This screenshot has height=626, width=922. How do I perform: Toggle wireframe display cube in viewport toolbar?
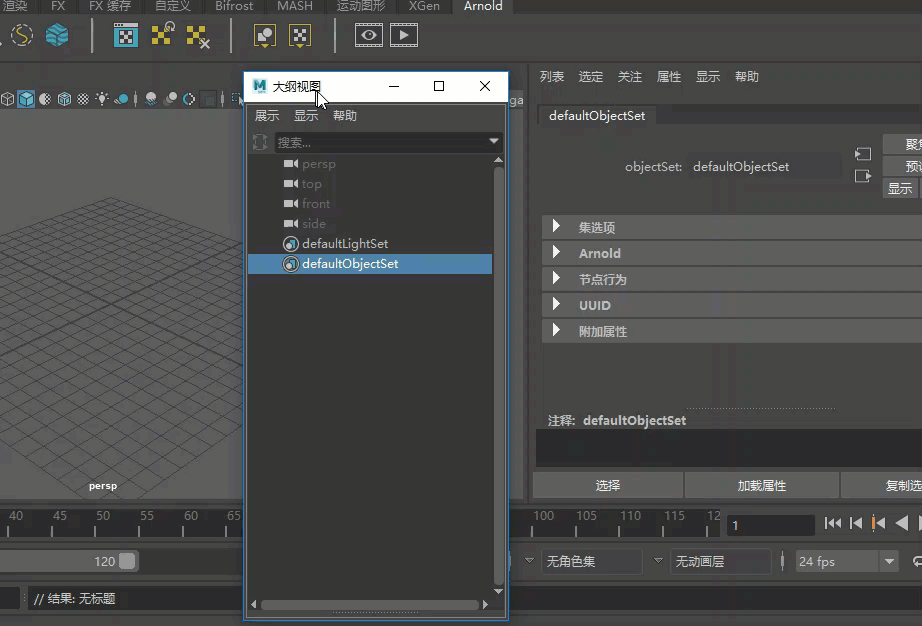click(x=8, y=99)
